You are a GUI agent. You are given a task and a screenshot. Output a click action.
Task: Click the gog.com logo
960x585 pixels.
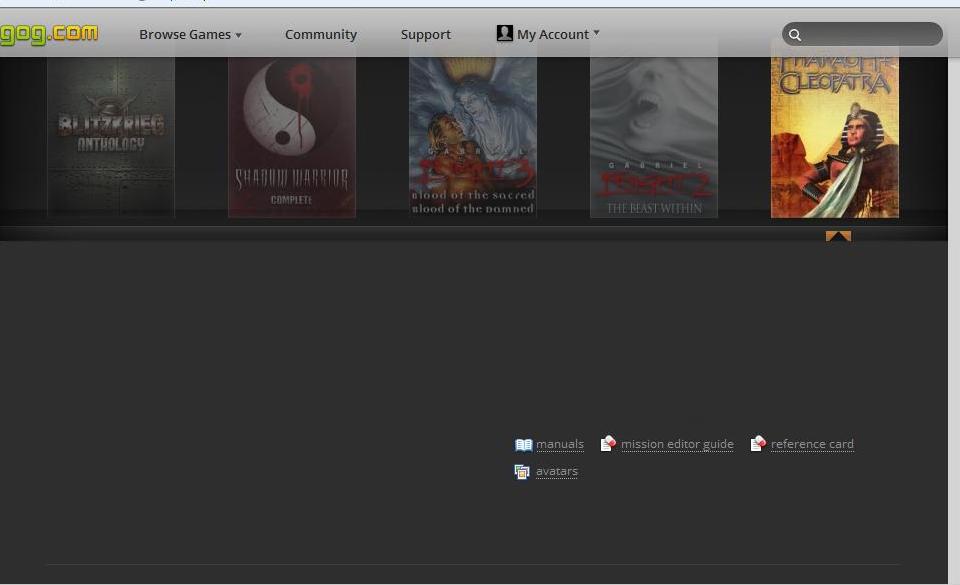tap(49, 34)
